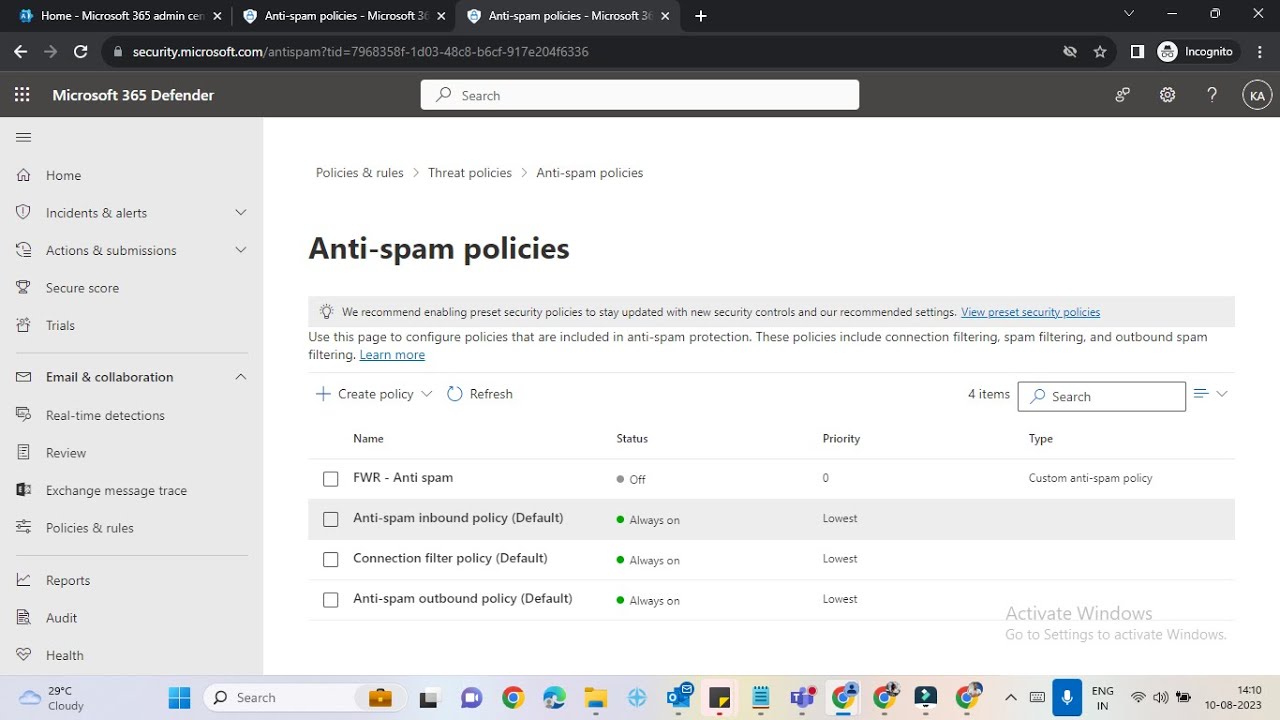Screen dimensions: 1280x720
Task: Open the community feedback icon in header
Action: [1123, 95]
